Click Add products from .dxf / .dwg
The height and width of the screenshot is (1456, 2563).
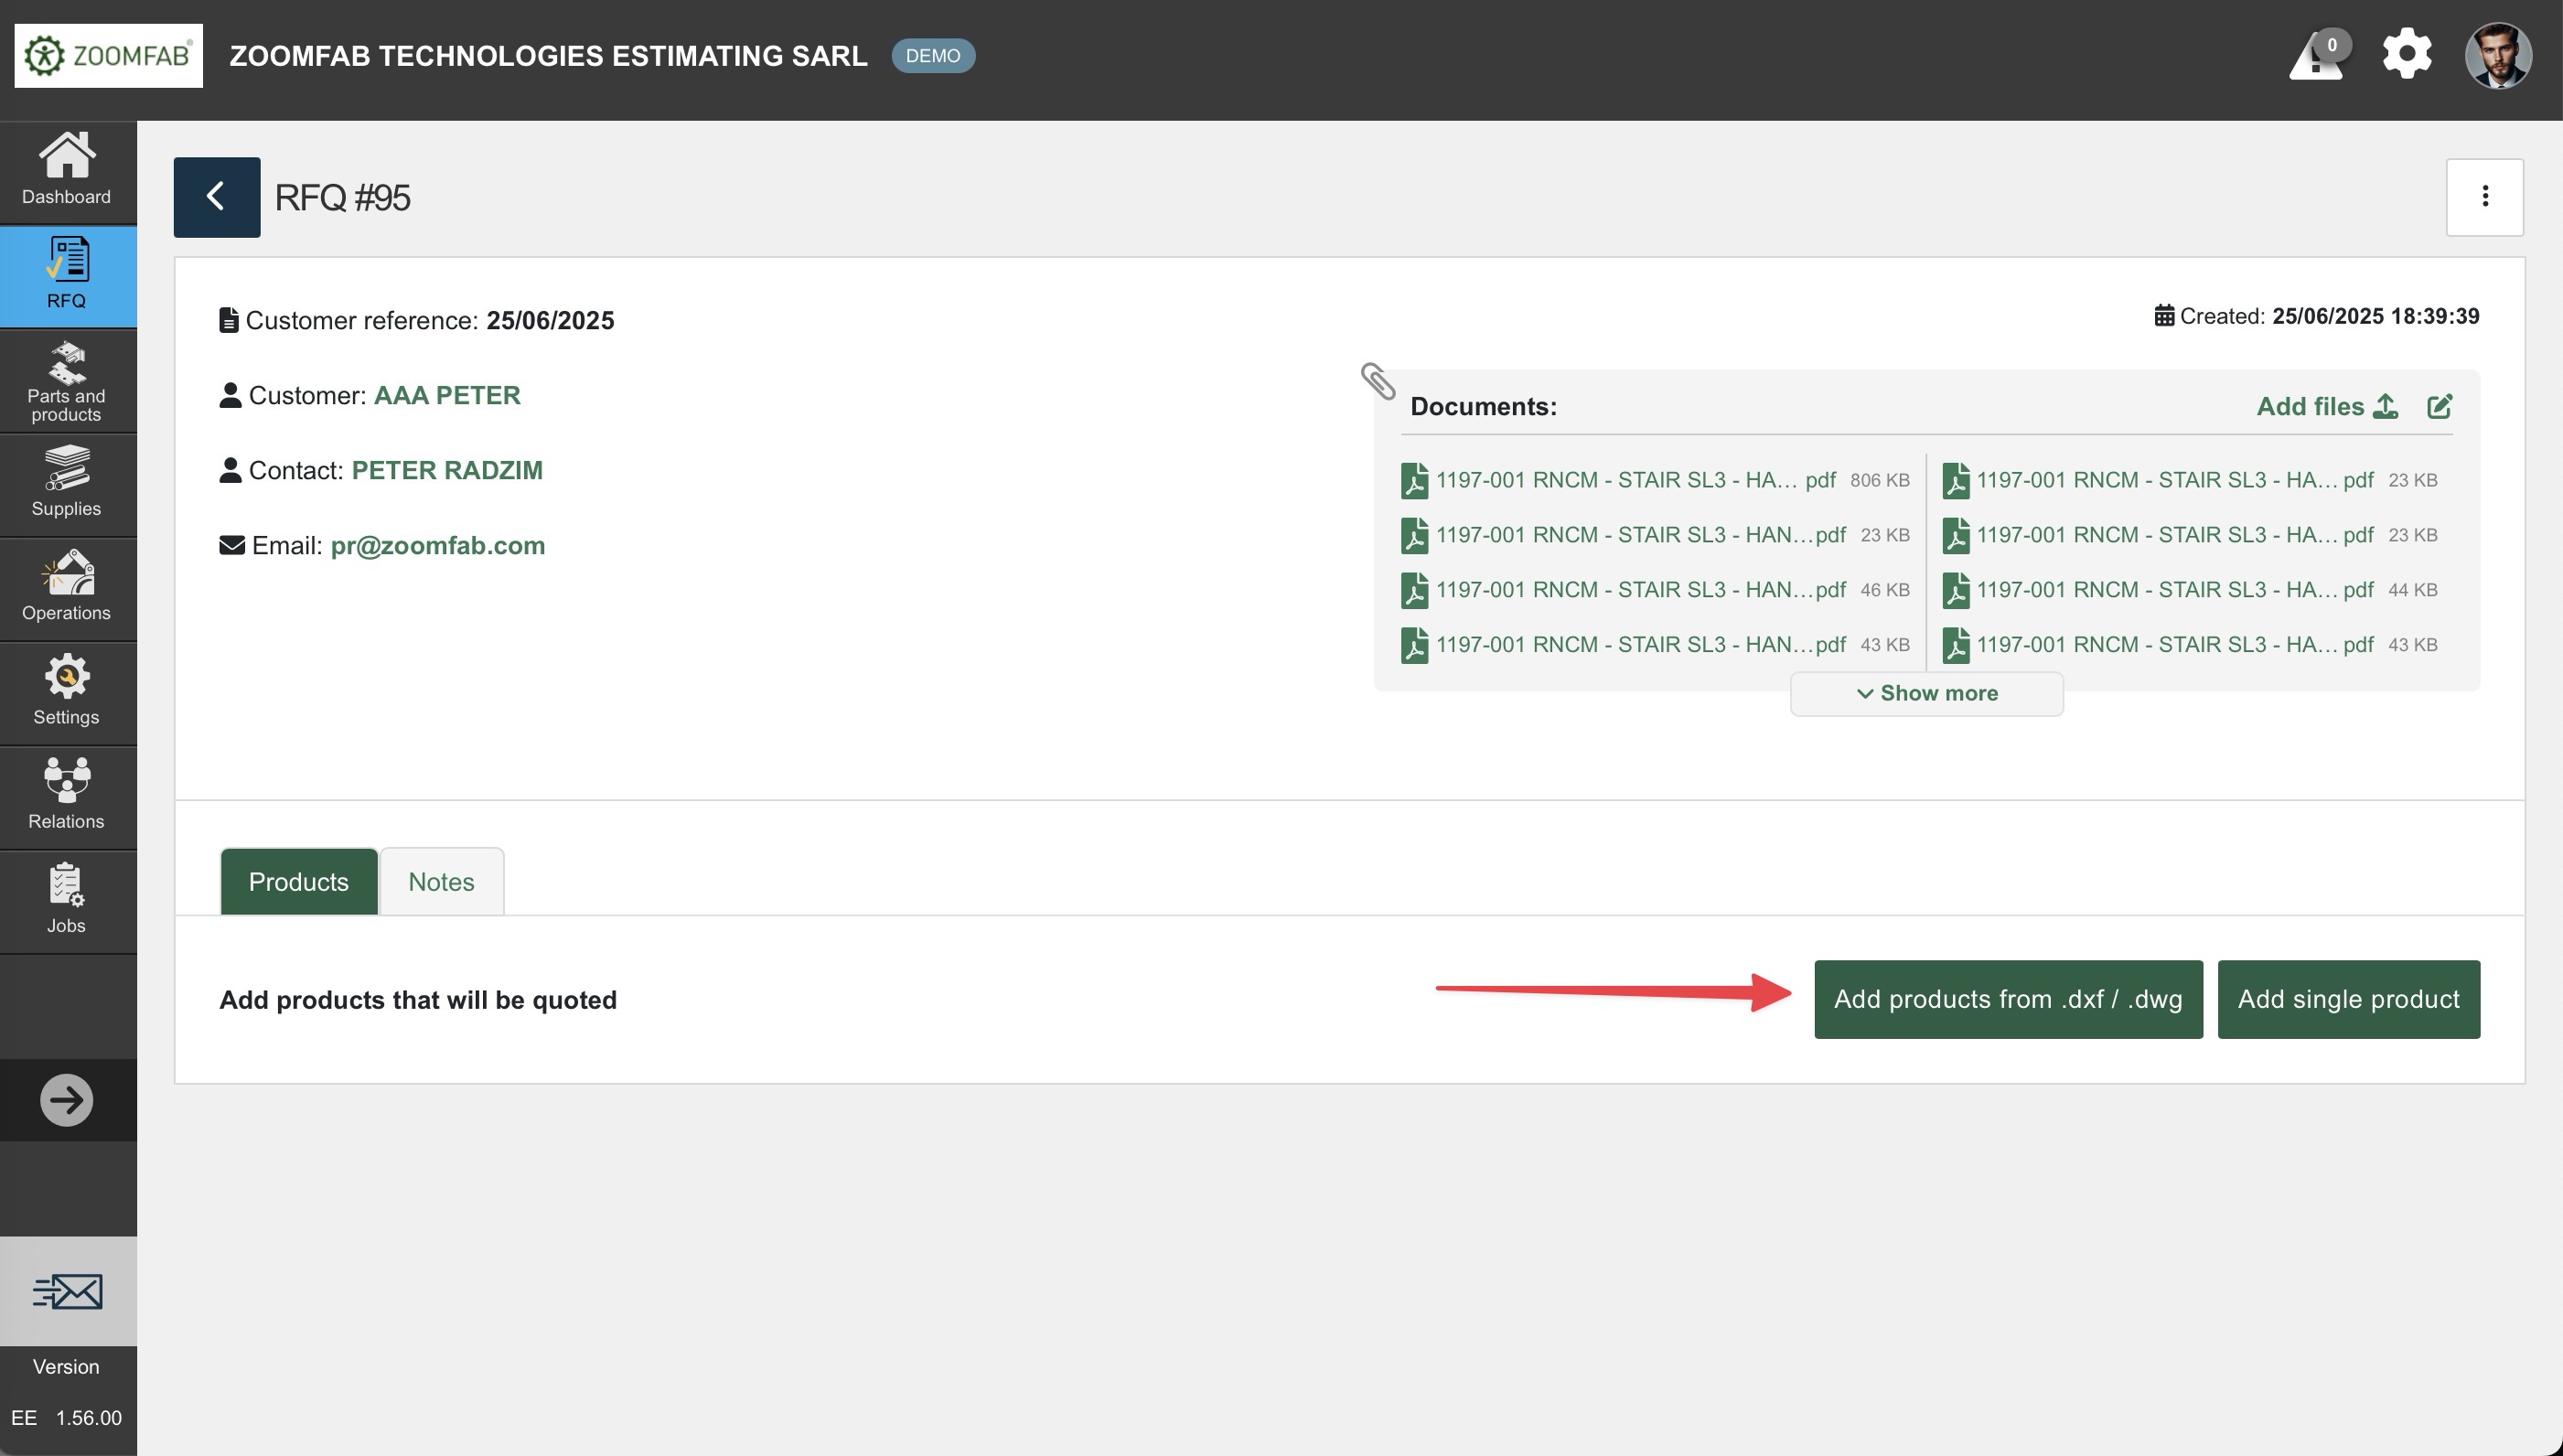coord(2007,999)
